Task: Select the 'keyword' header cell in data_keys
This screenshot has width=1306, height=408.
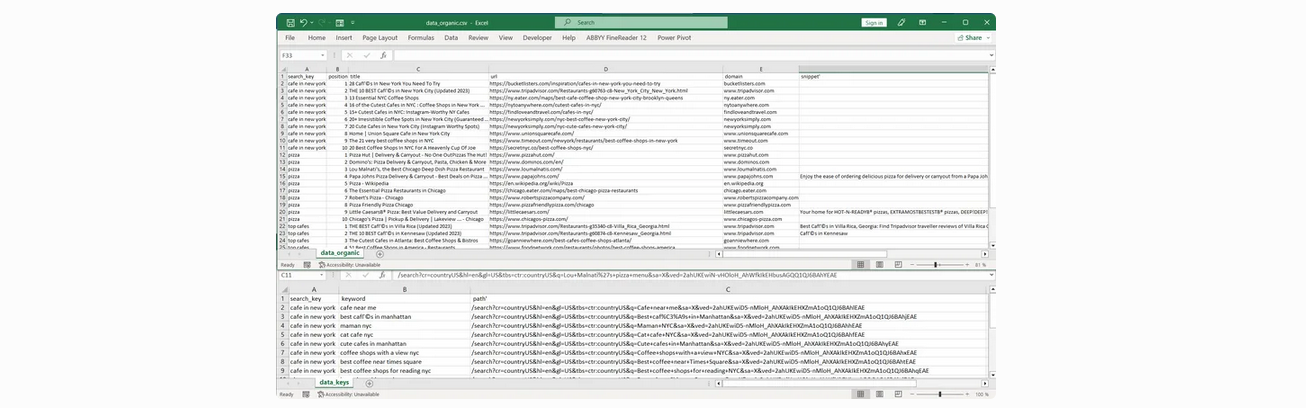Action: click(x=404, y=298)
